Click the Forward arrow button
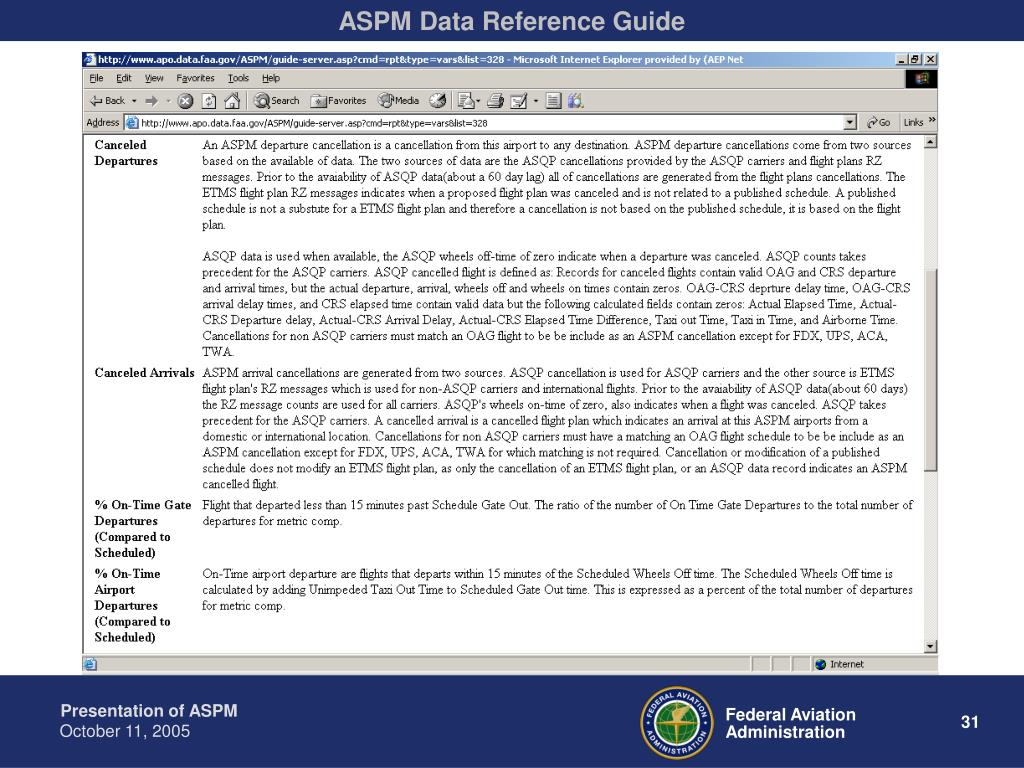 (x=151, y=101)
